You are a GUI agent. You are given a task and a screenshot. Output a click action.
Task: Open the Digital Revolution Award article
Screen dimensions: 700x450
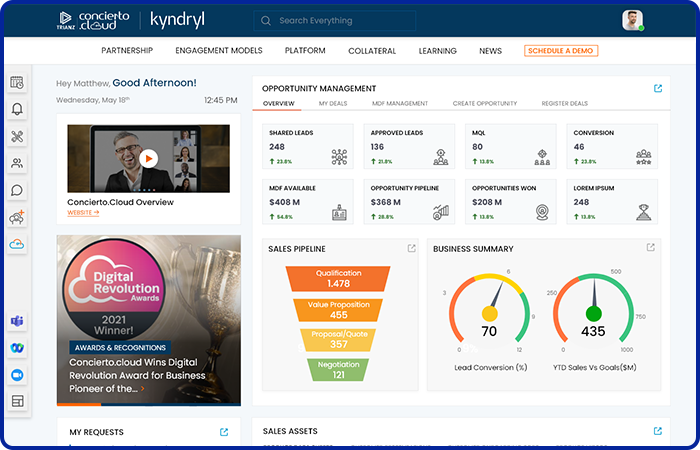[137, 375]
